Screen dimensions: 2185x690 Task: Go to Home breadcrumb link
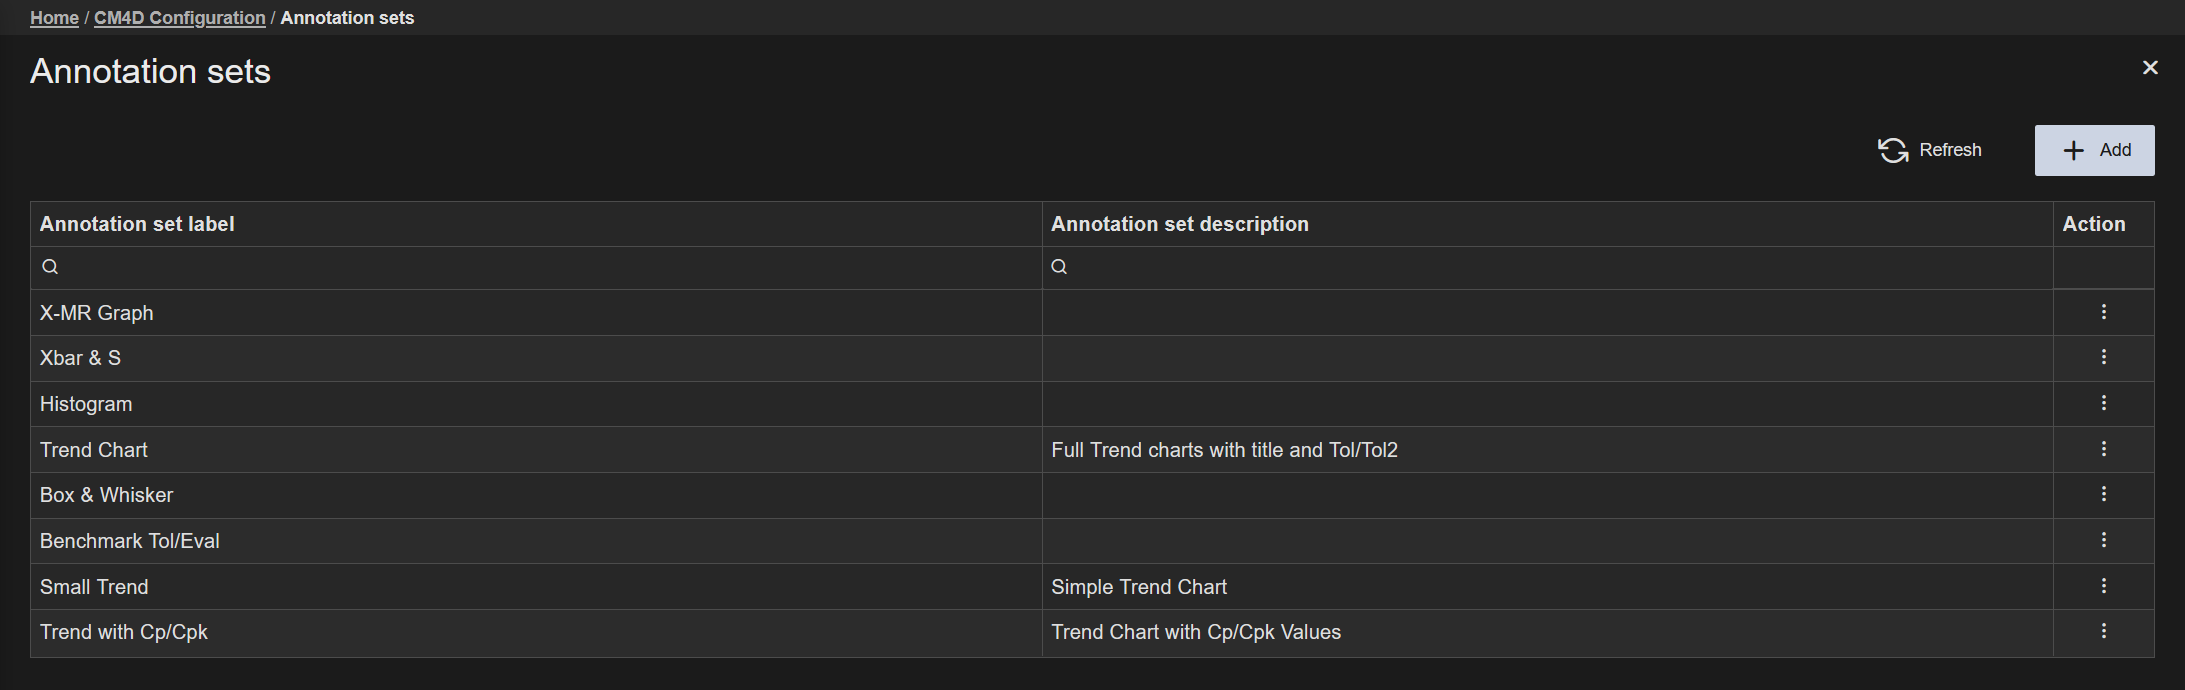click(54, 18)
